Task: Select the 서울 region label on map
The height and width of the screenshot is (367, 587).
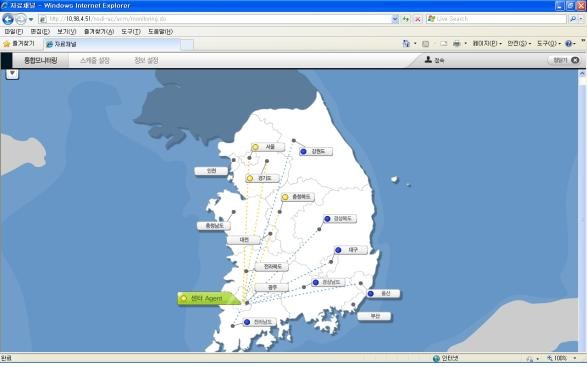Action: [x=268, y=147]
